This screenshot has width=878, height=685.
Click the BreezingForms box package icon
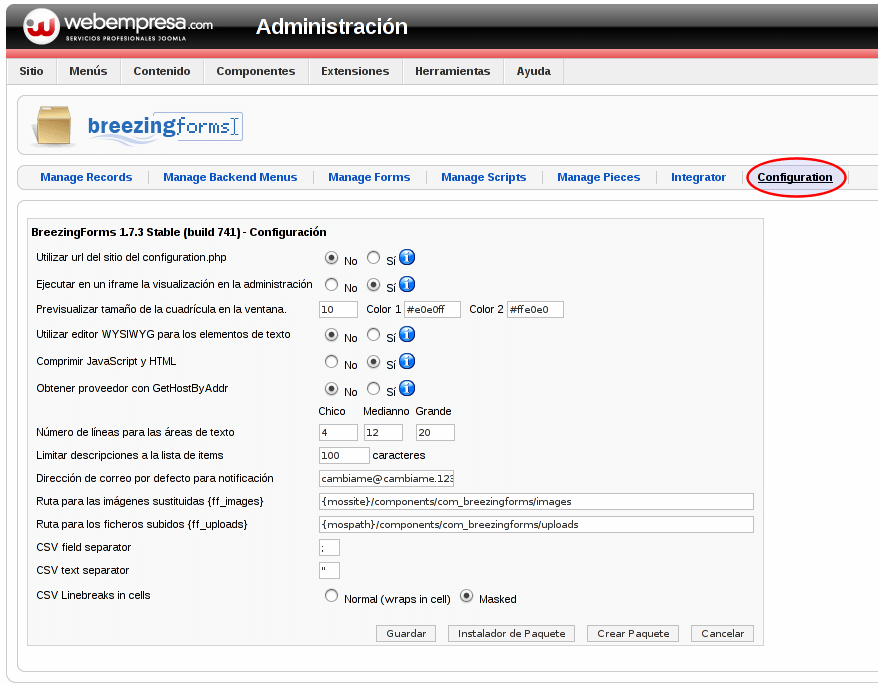click(53, 126)
